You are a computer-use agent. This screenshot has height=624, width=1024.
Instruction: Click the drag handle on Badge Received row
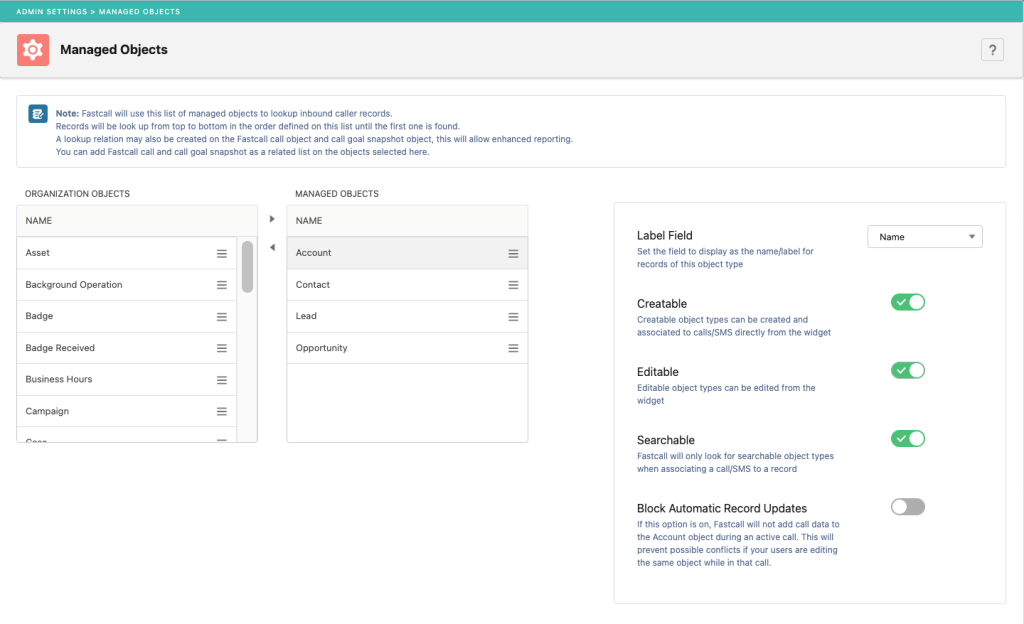pyautogui.click(x=222, y=349)
